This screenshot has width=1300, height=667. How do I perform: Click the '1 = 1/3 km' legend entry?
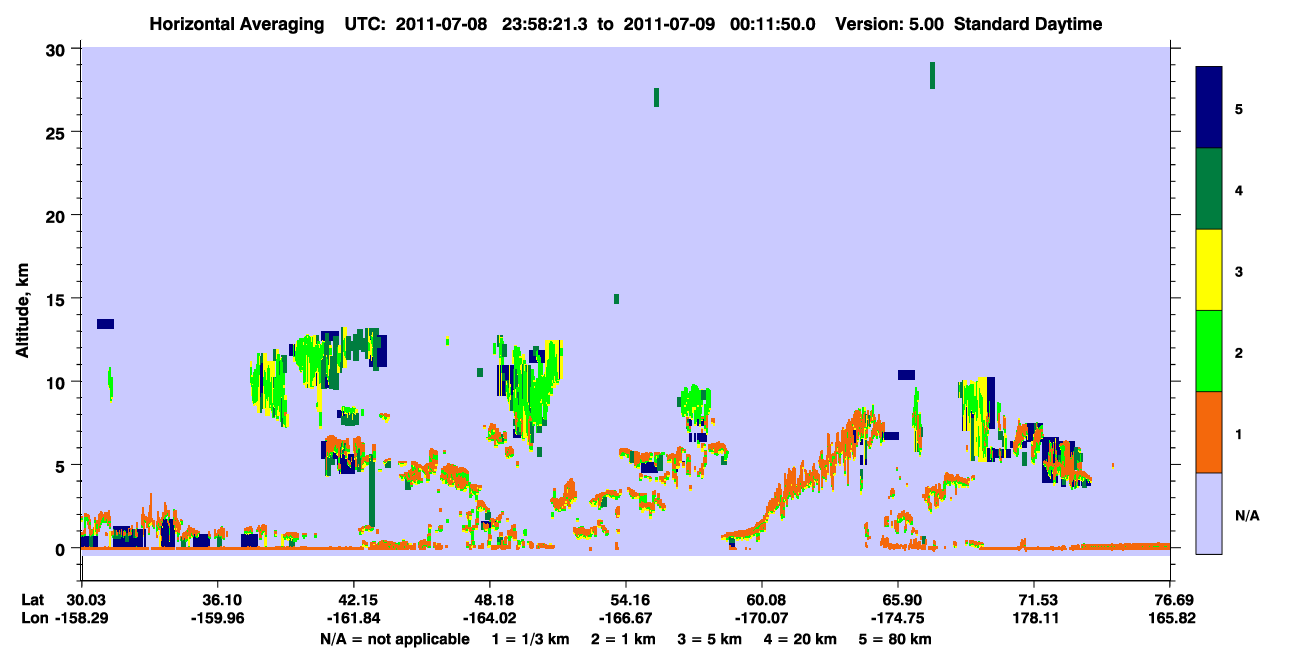coord(528,639)
